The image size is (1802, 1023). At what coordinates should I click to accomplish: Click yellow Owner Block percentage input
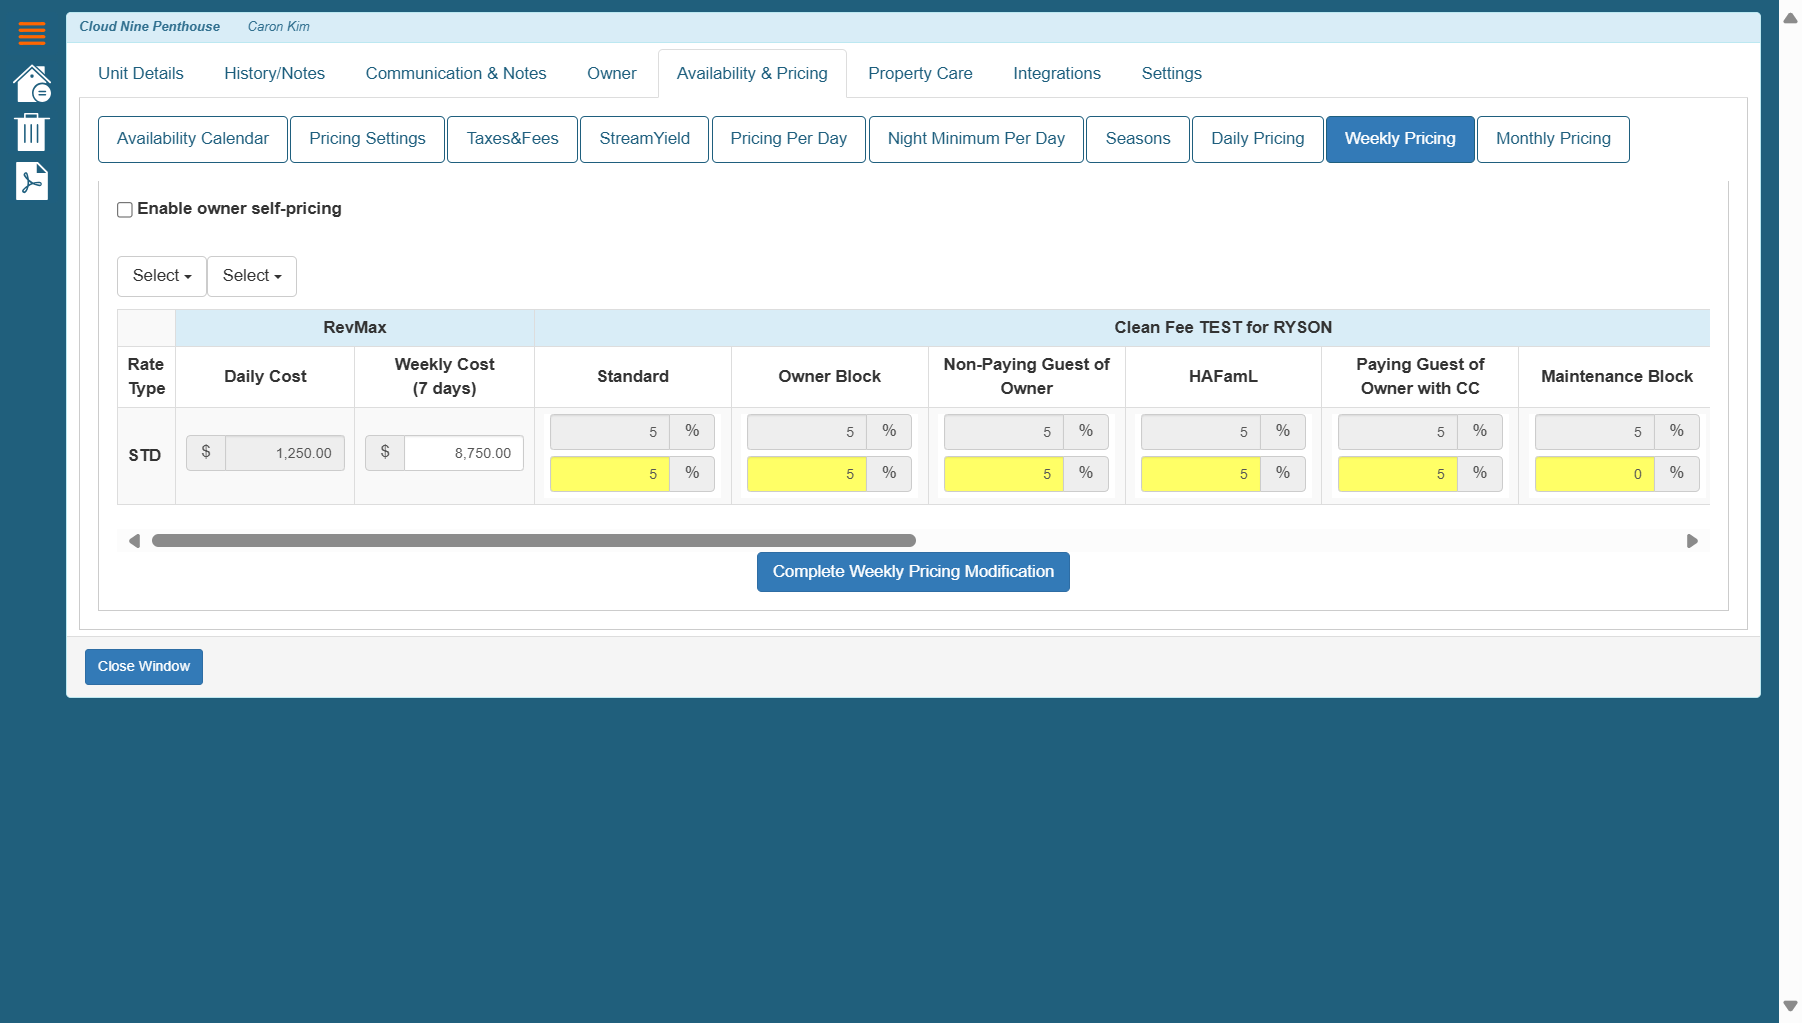[807, 474]
